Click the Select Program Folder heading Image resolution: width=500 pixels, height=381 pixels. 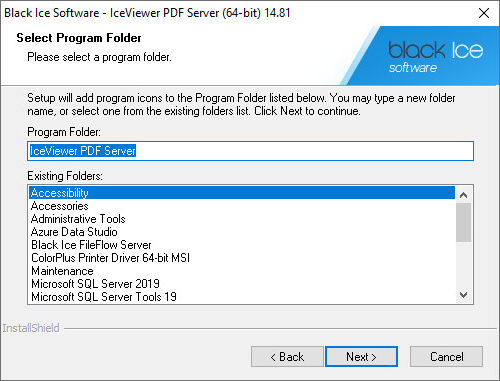(x=79, y=38)
